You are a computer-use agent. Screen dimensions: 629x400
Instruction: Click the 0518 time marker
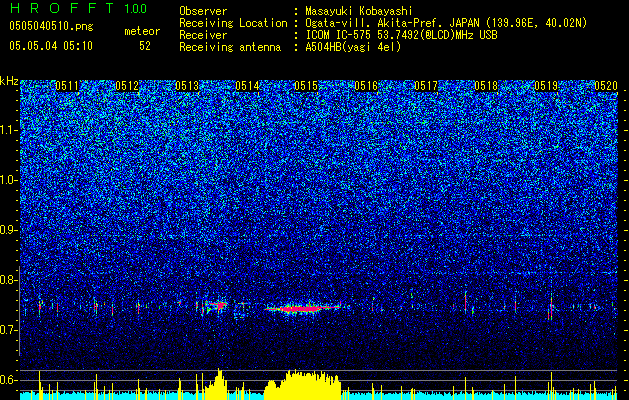pyautogui.click(x=486, y=86)
